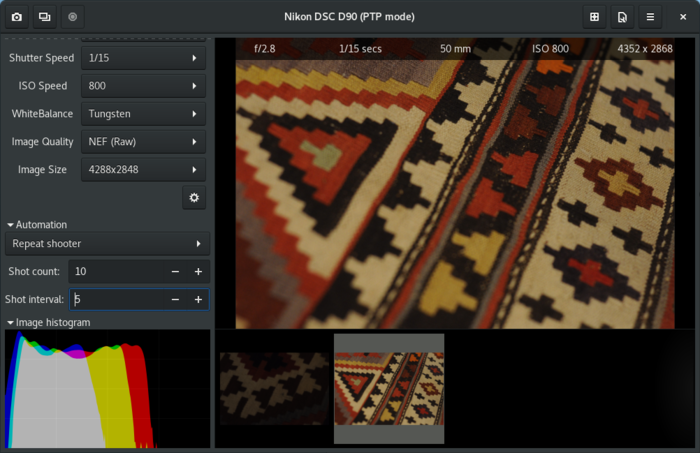700x453 pixels.
Task: Open the Image Size 4288x2848 dropdown
Action: [x=143, y=170]
